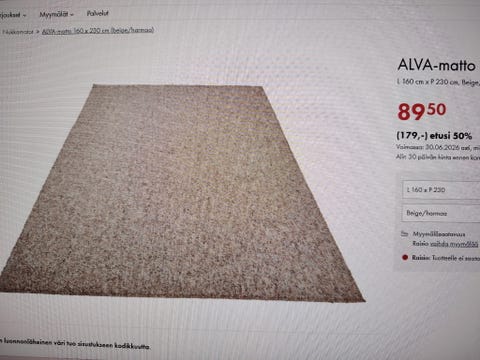Screen dimensions: 480x360
Task: Open the Beige/harmaa color selector
Action: 441,213
